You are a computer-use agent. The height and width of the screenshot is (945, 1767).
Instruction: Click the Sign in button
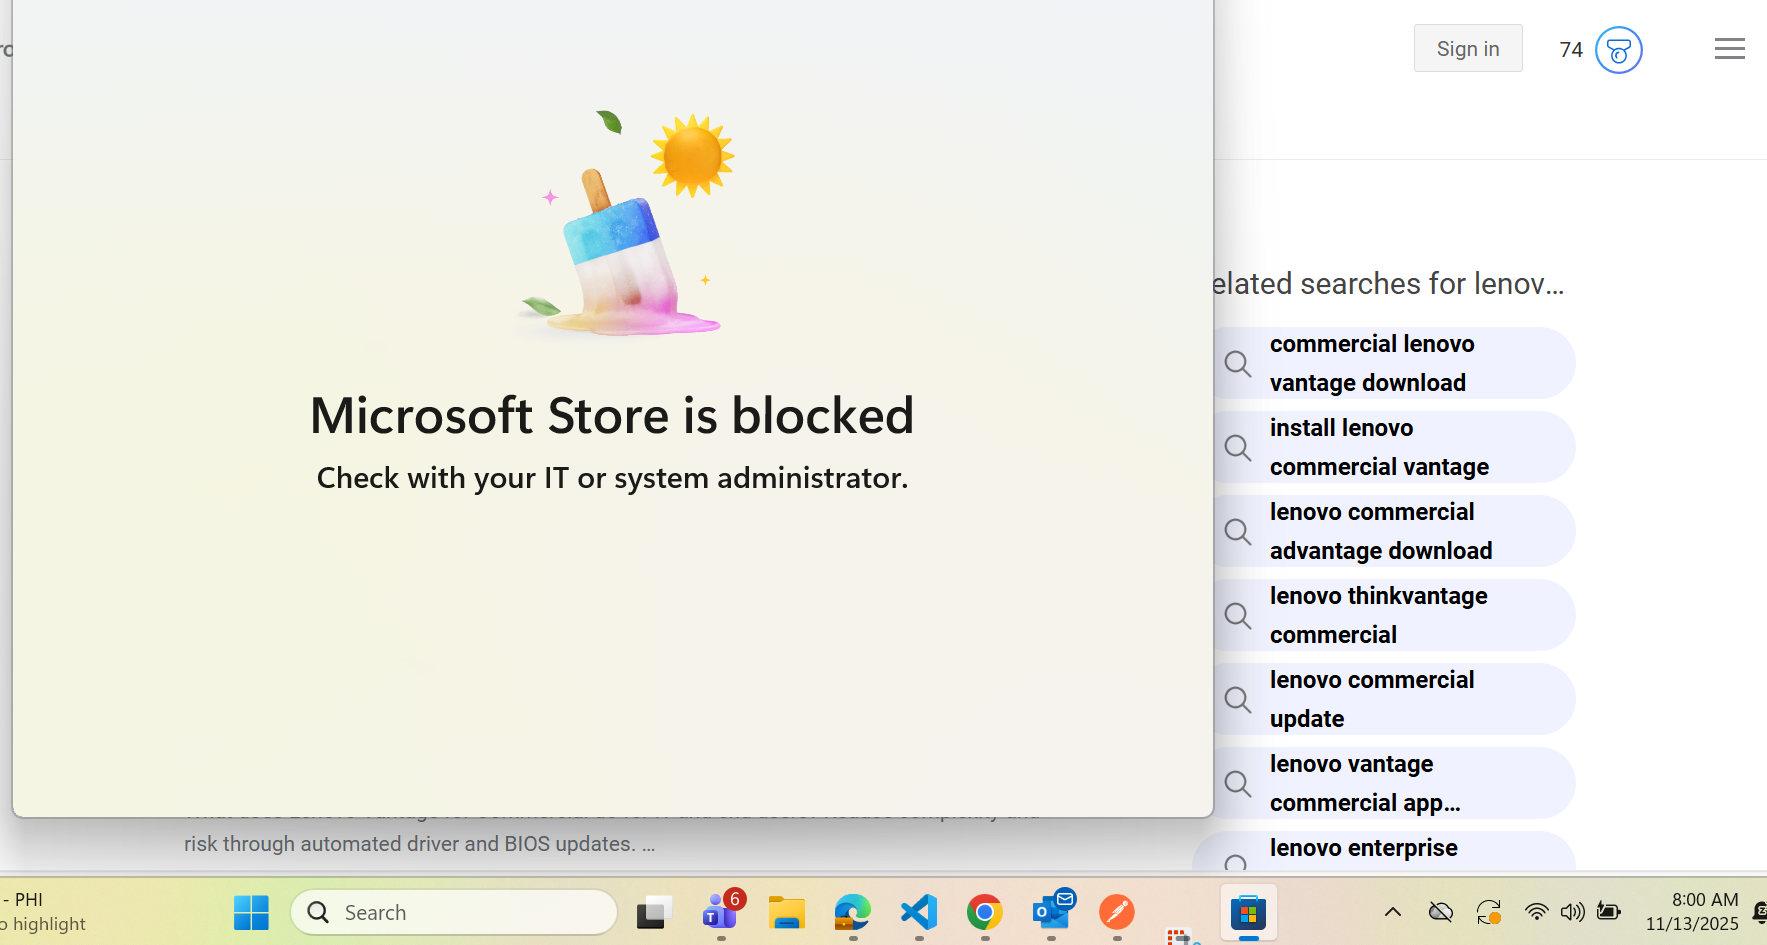(1467, 49)
